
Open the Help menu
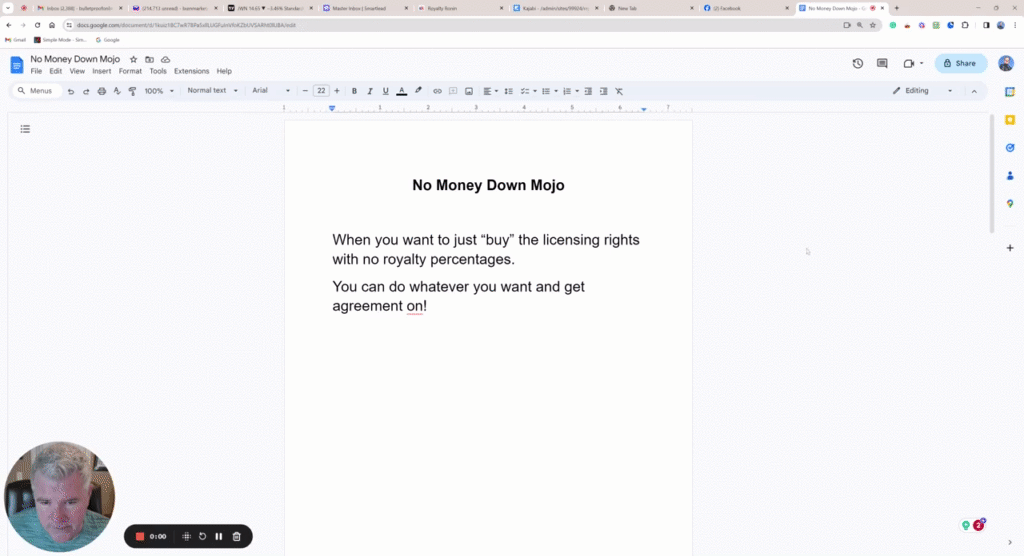224,71
